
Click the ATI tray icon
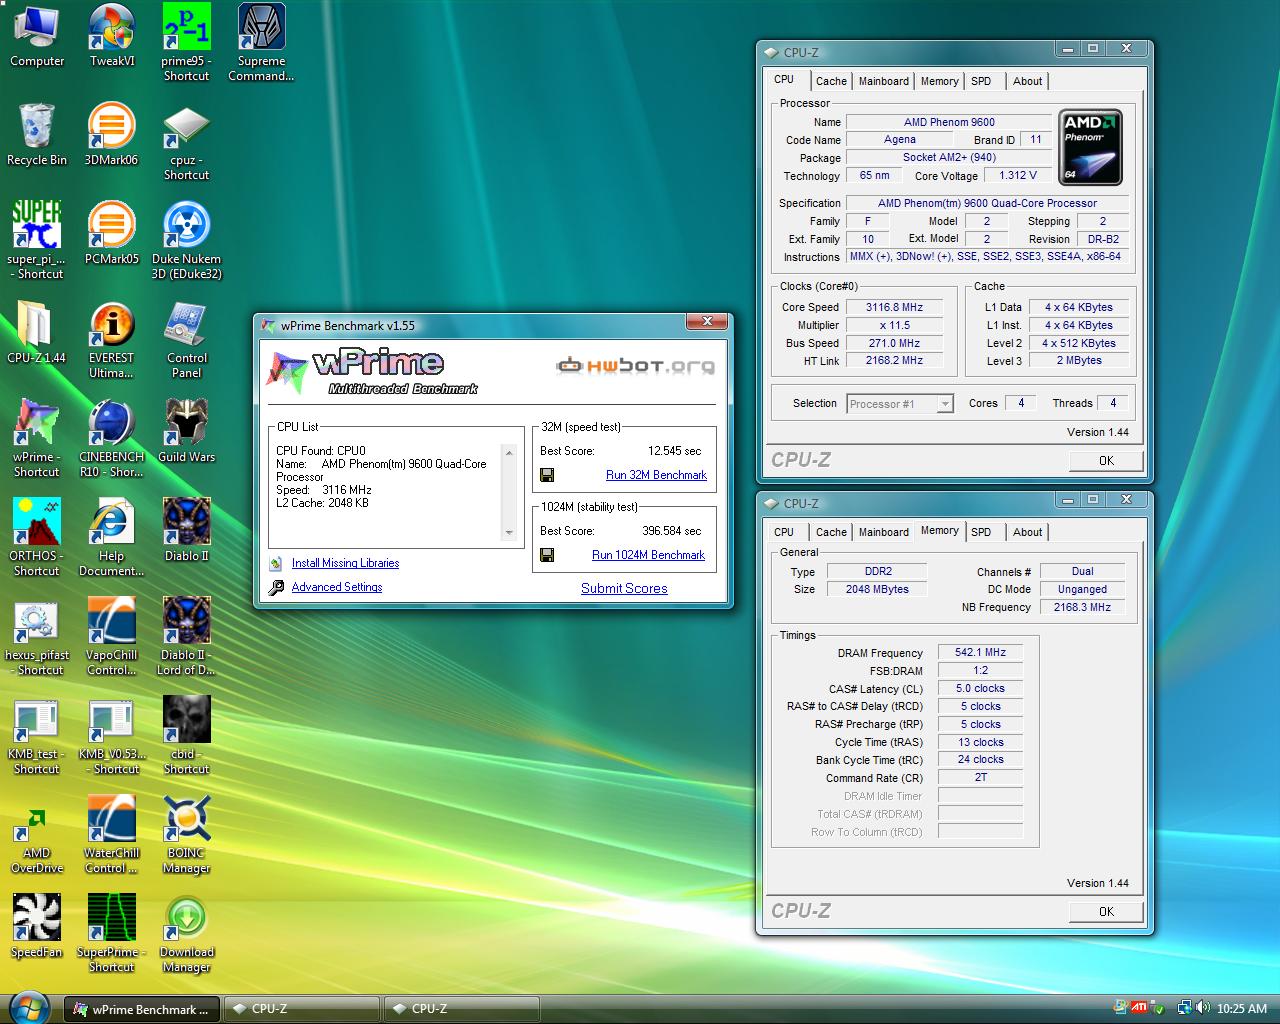point(1139,1007)
